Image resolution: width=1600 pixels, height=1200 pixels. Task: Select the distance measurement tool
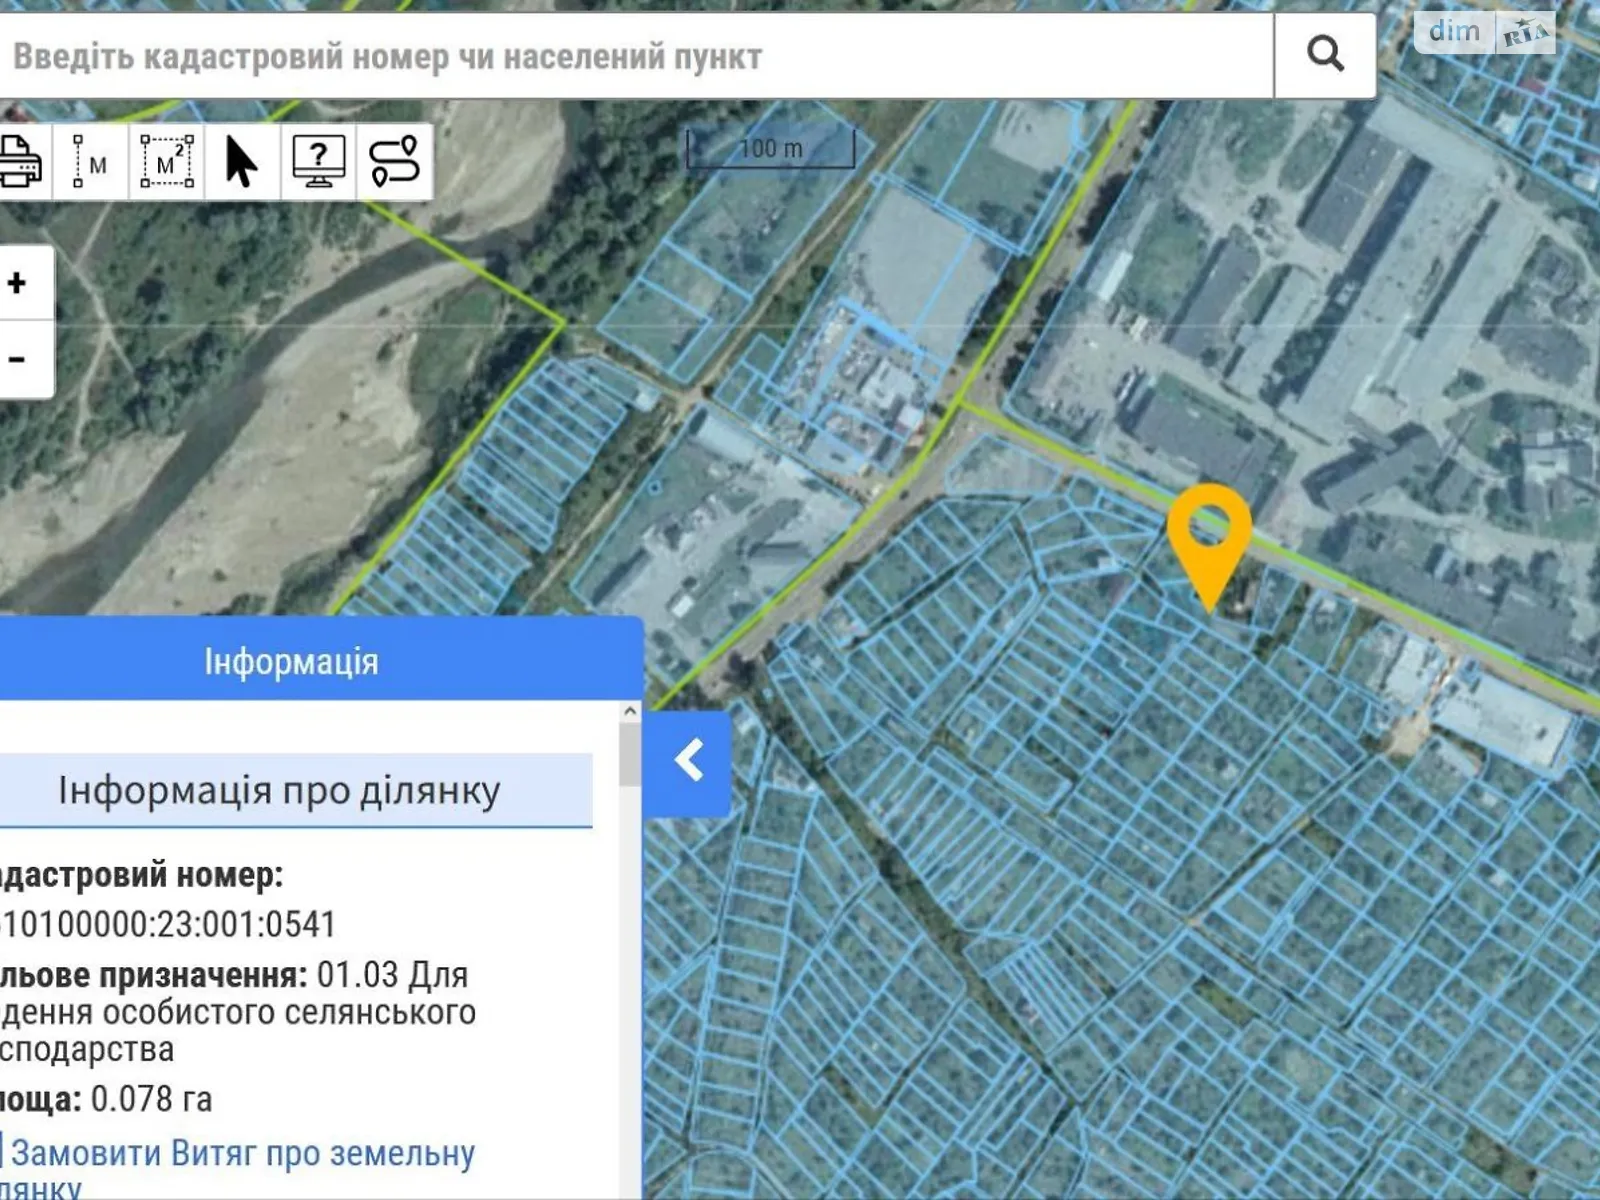90,162
